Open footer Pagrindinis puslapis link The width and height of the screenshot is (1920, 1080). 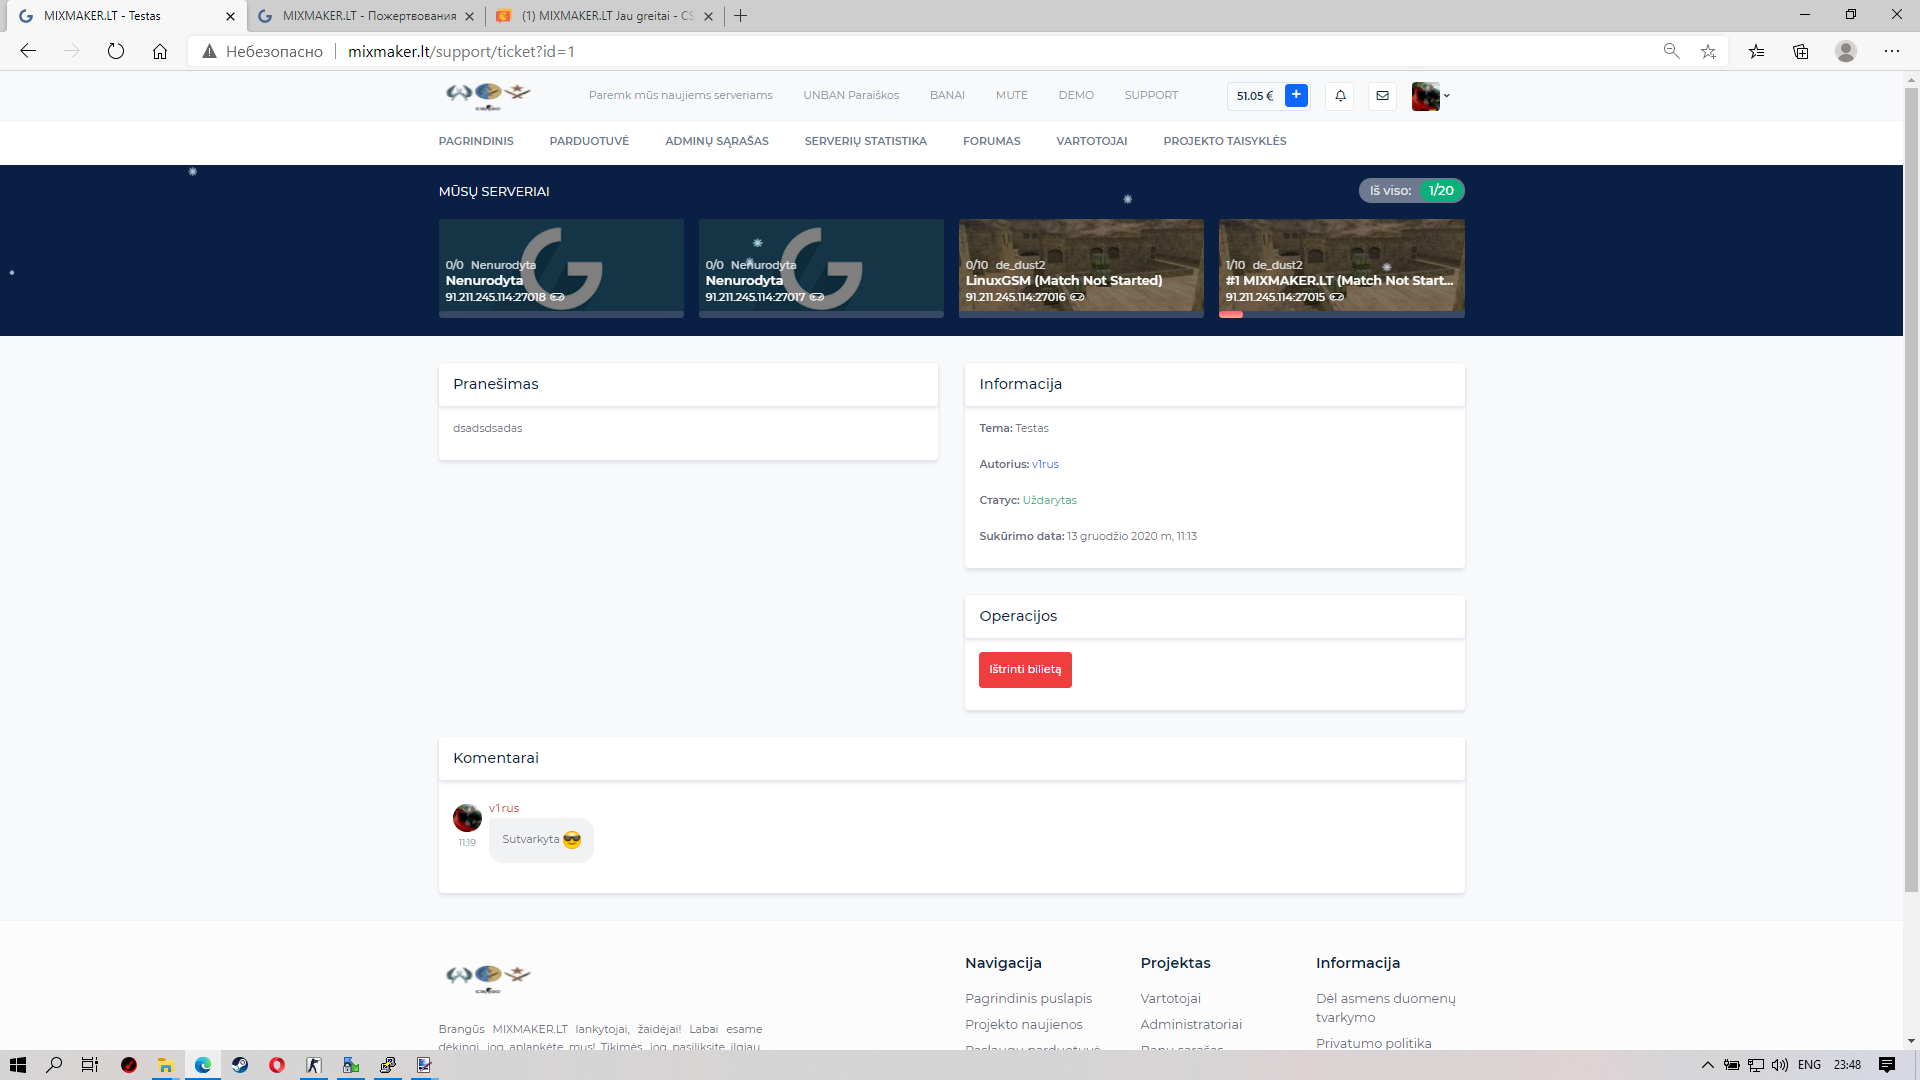click(x=1028, y=998)
